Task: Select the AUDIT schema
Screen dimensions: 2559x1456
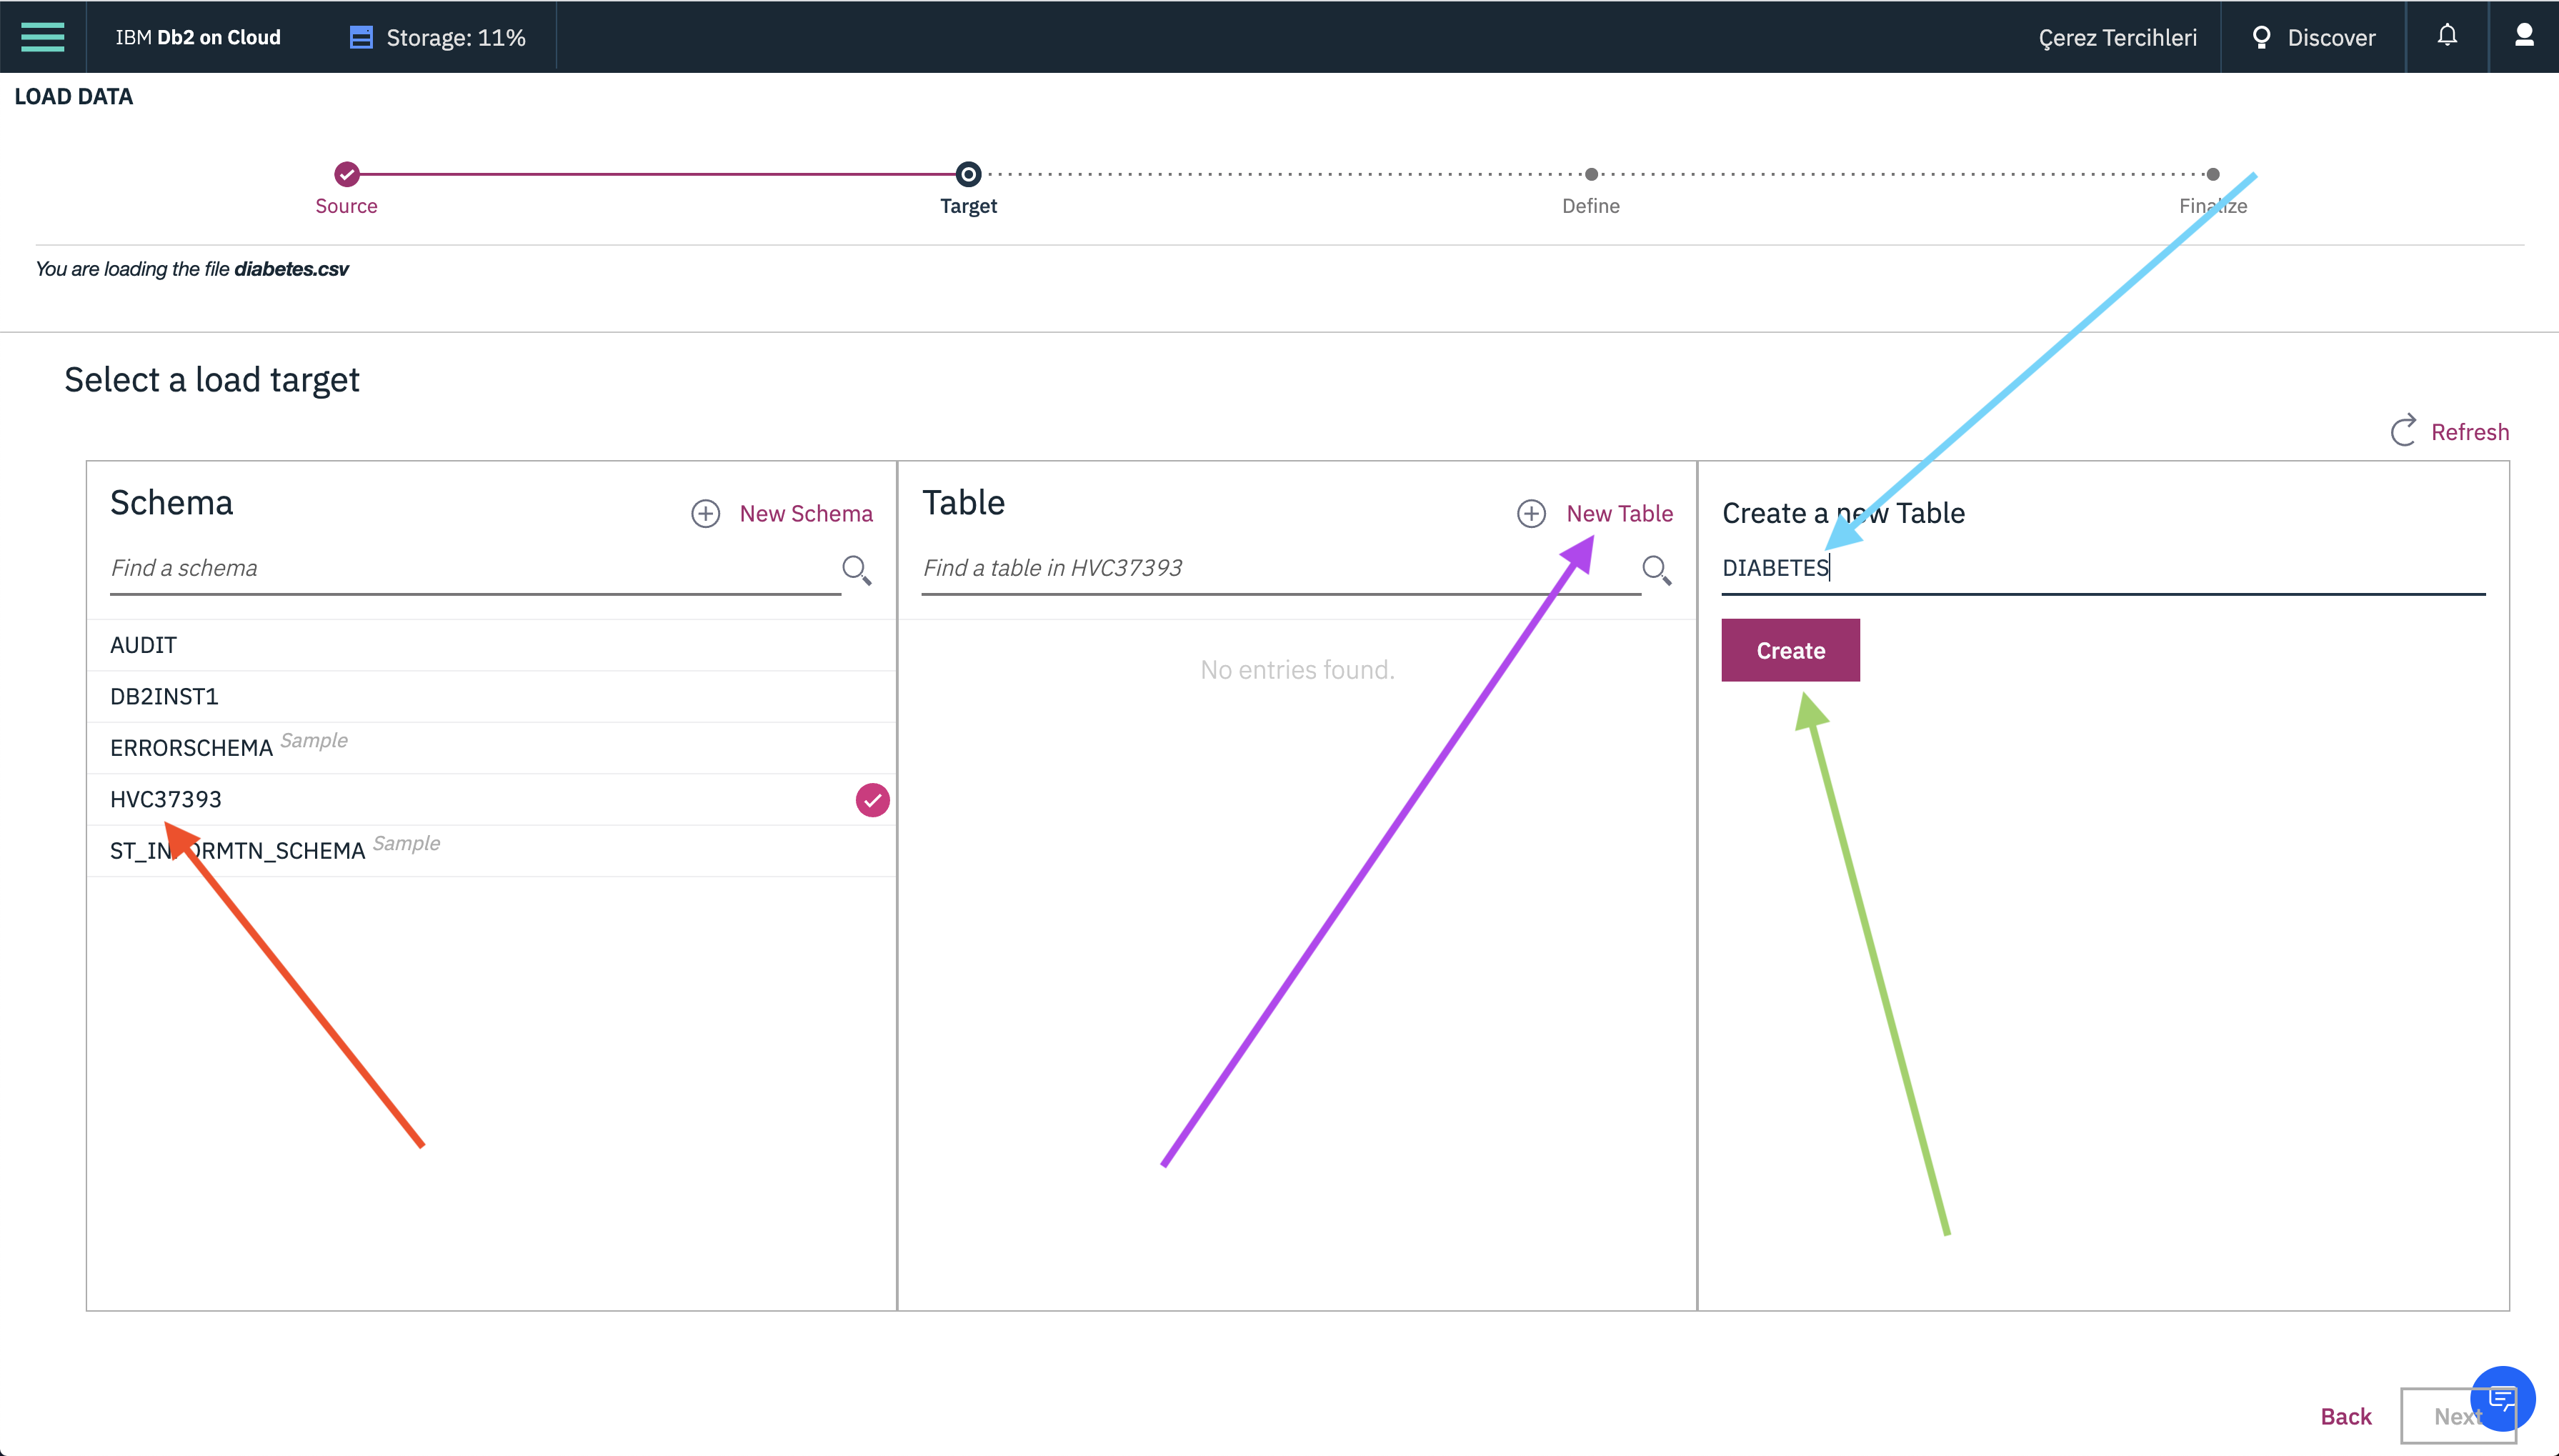Action: (144, 645)
